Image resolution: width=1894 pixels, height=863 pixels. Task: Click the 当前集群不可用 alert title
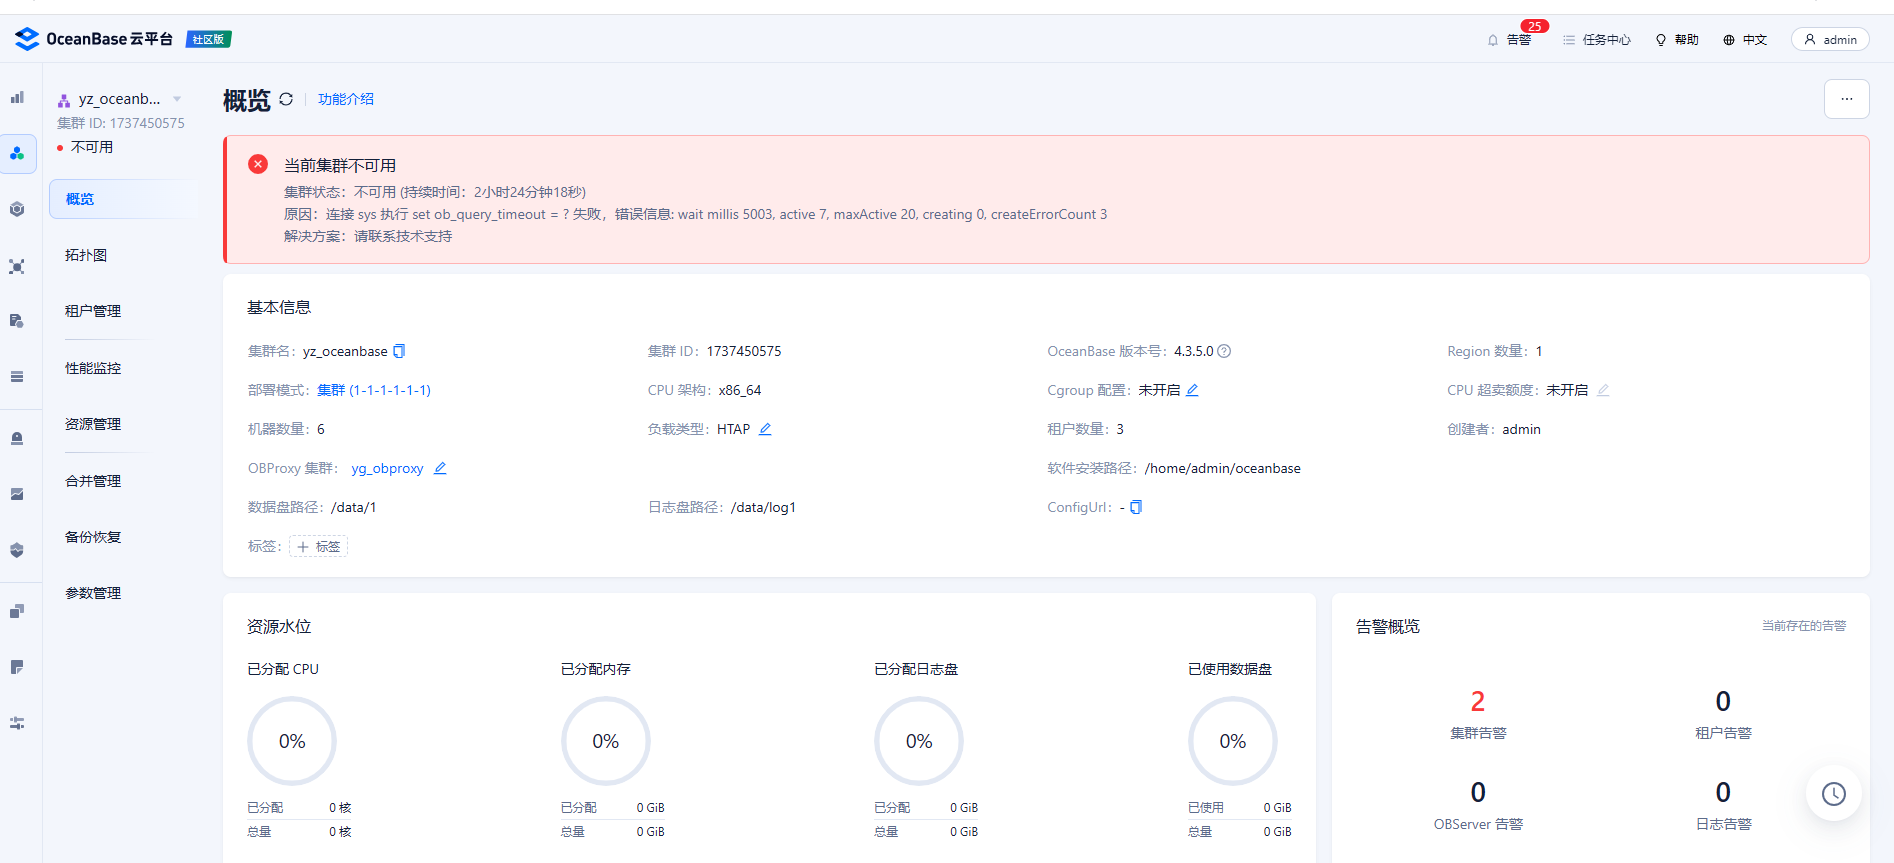340,165
